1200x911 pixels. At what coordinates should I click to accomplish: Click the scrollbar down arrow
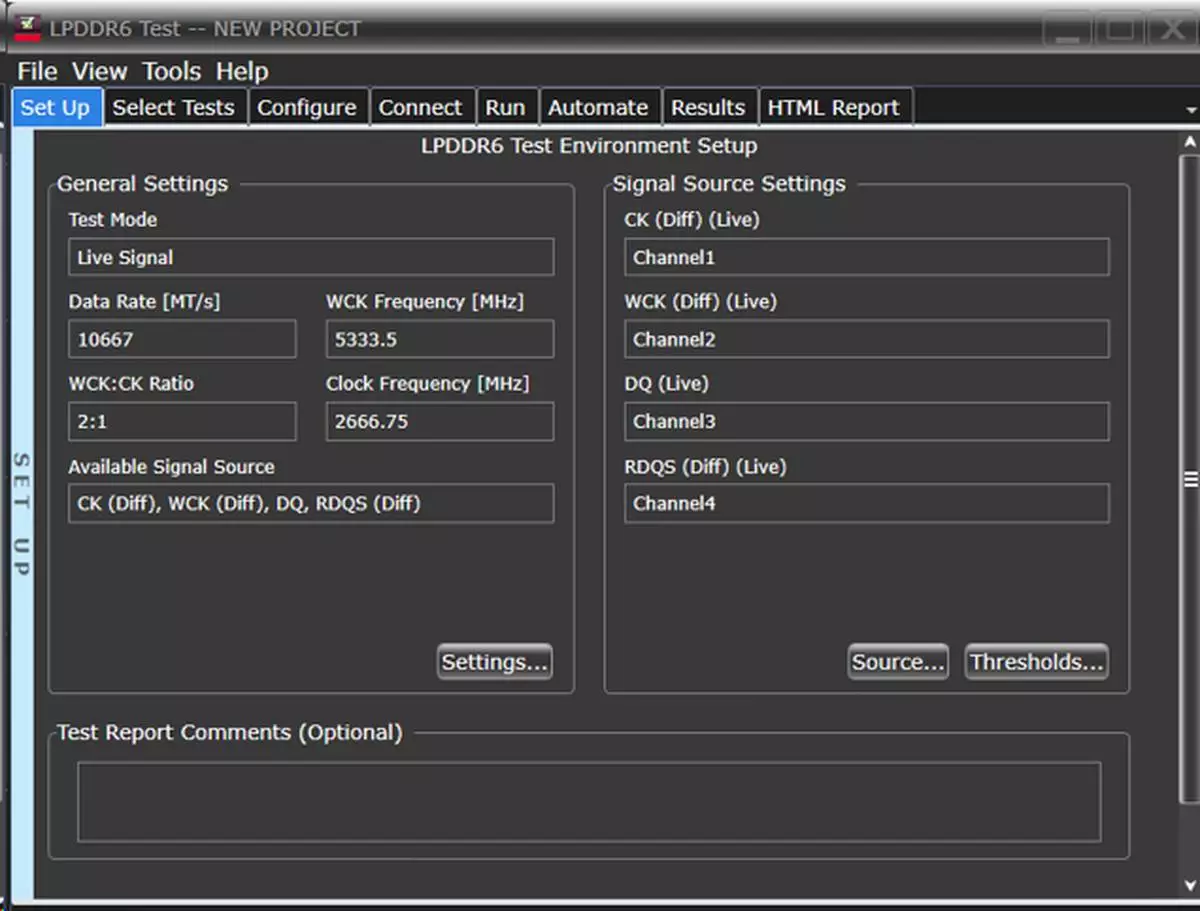1189,885
